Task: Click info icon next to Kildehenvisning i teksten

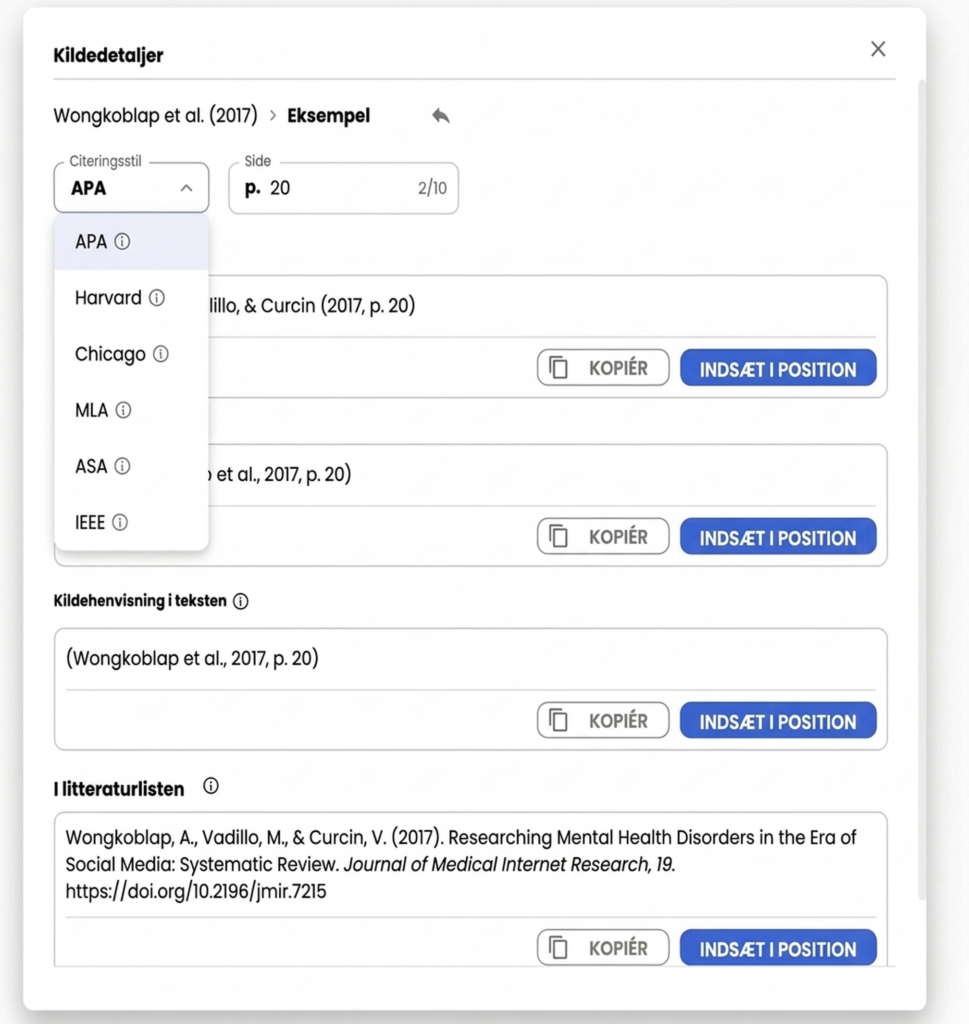Action: coord(241,601)
